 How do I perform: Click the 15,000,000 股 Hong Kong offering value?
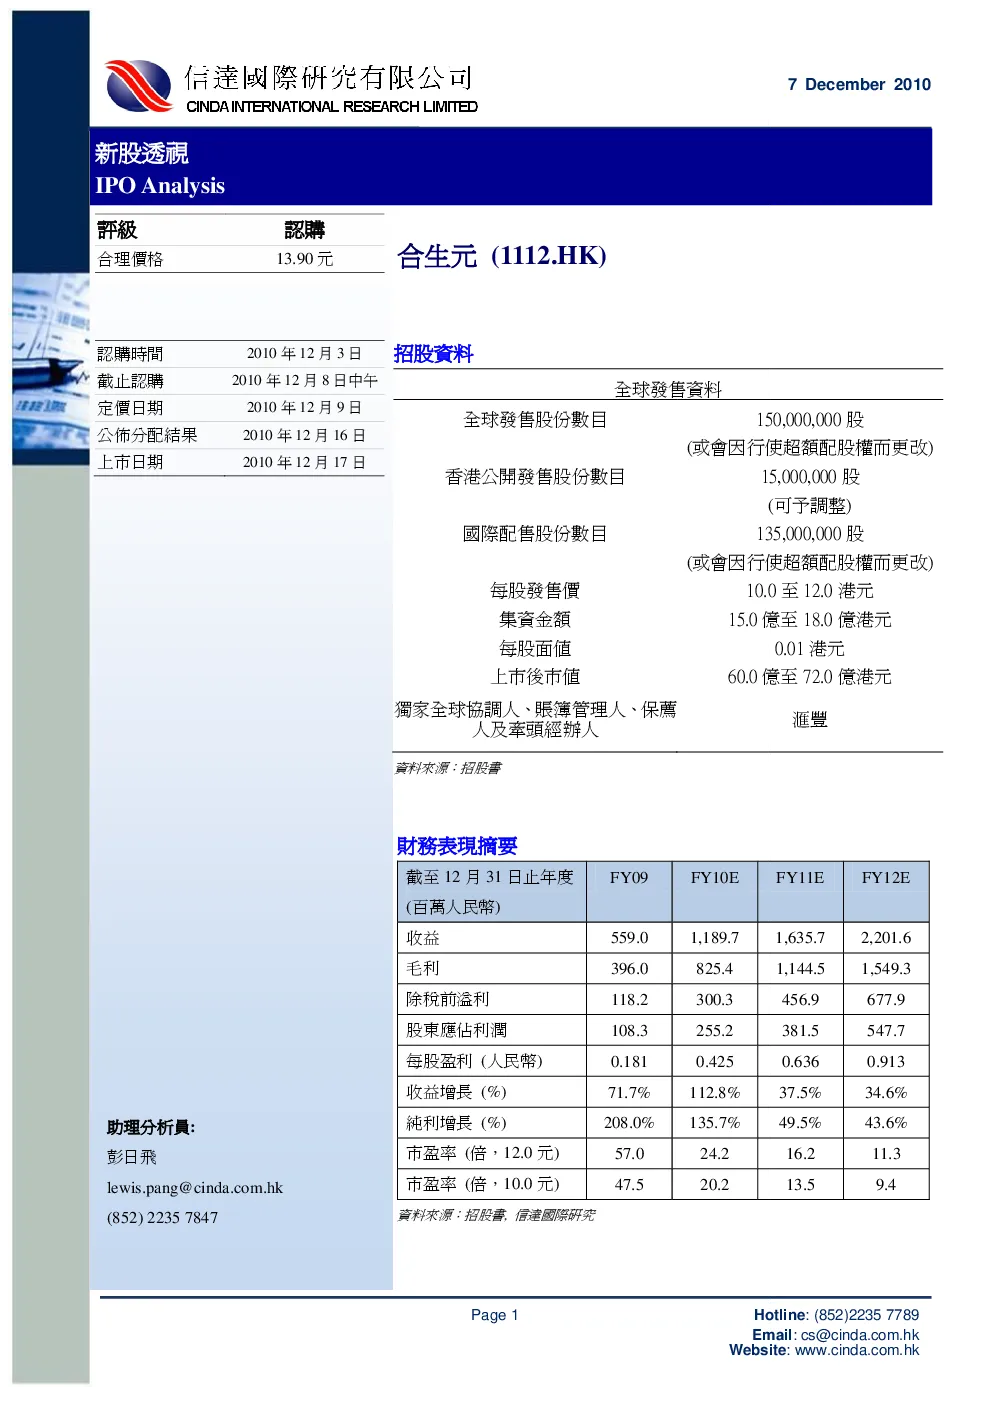[x=810, y=477]
